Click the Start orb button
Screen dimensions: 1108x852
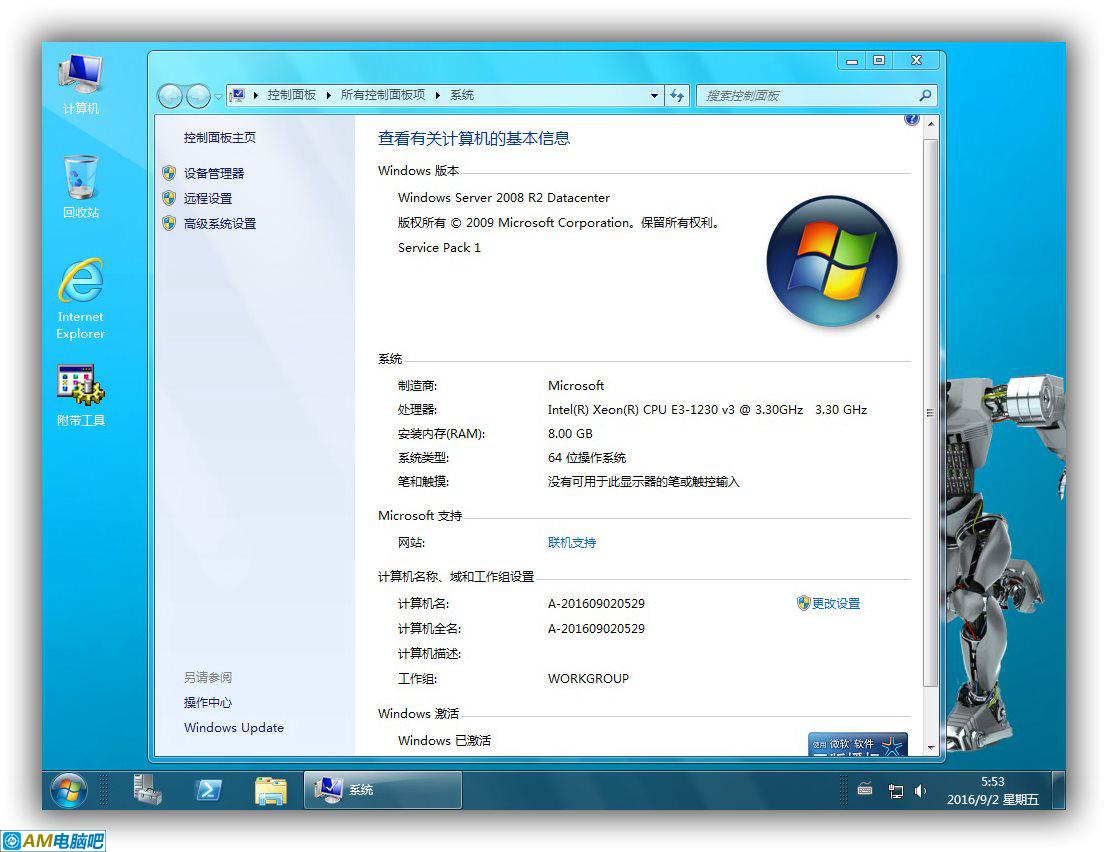pos(69,790)
